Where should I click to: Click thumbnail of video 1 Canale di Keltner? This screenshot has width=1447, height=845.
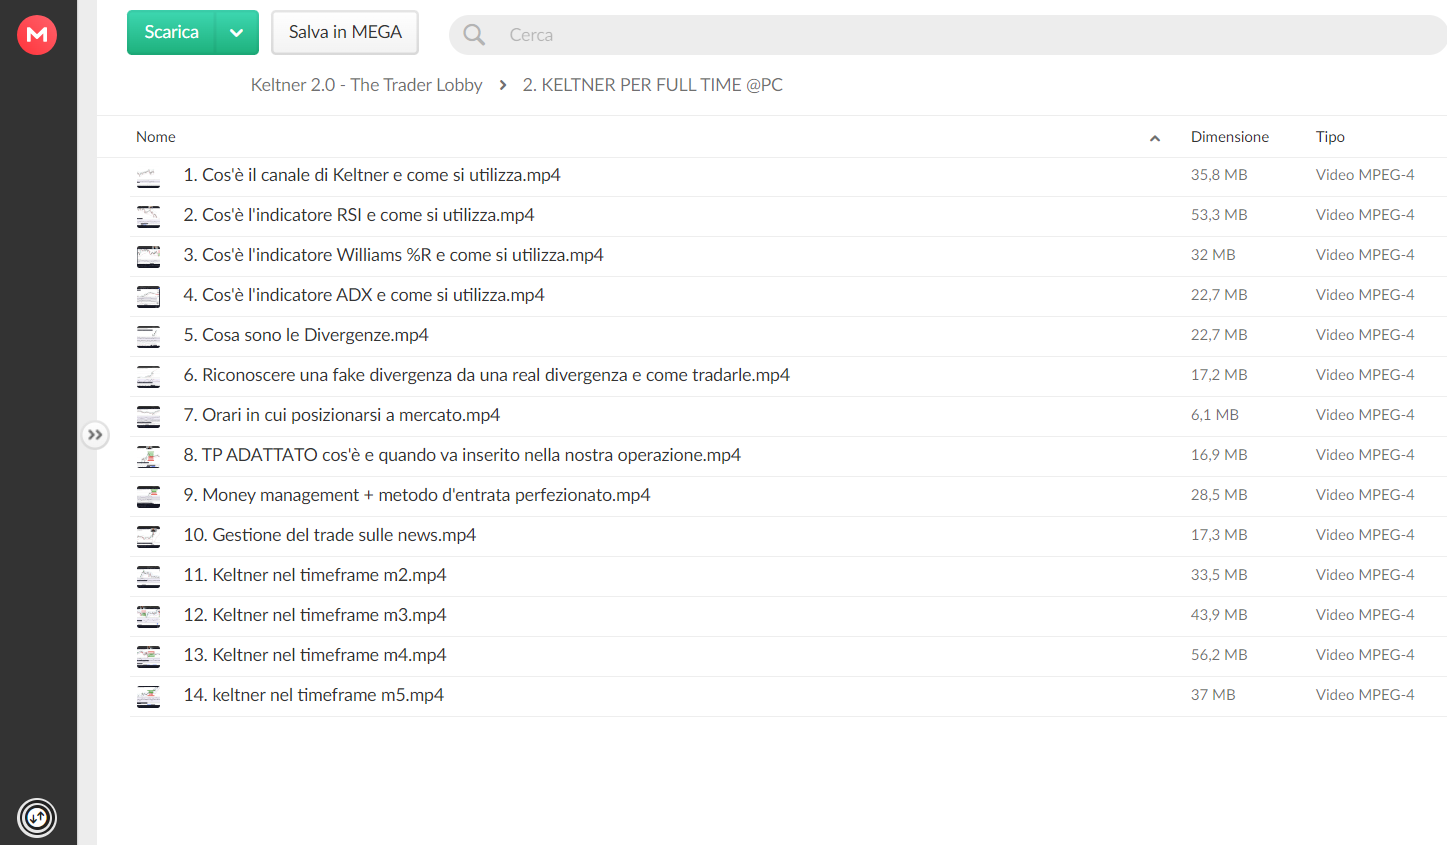click(x=148, y=177)
